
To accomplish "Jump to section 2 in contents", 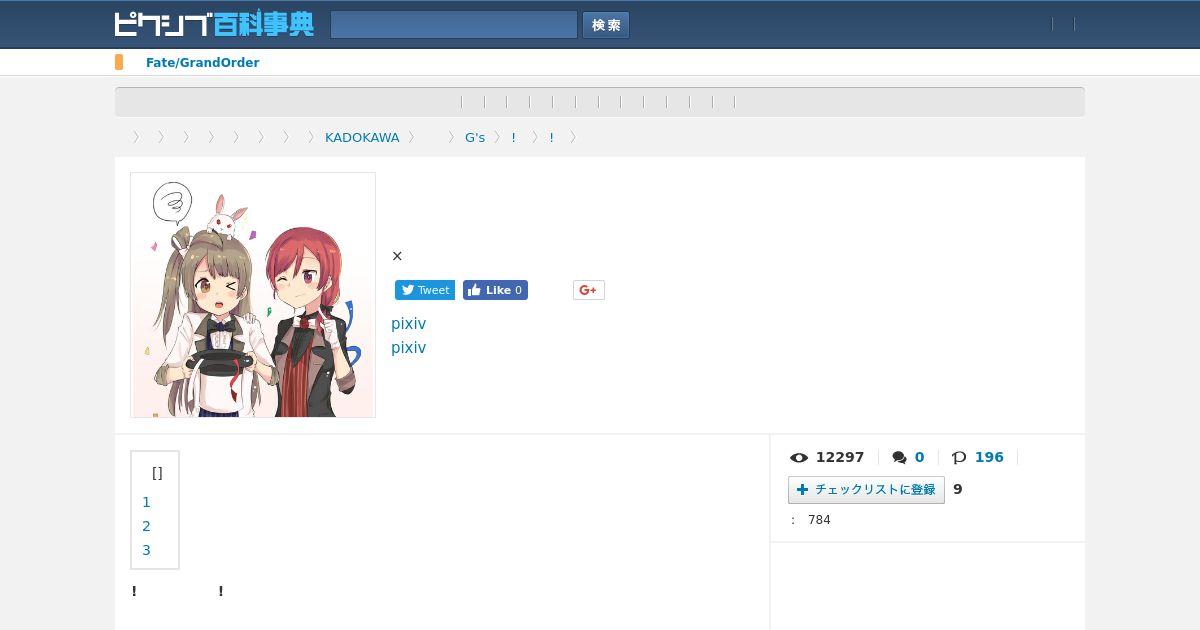I will pyautogui.click(x=146, y=526).
